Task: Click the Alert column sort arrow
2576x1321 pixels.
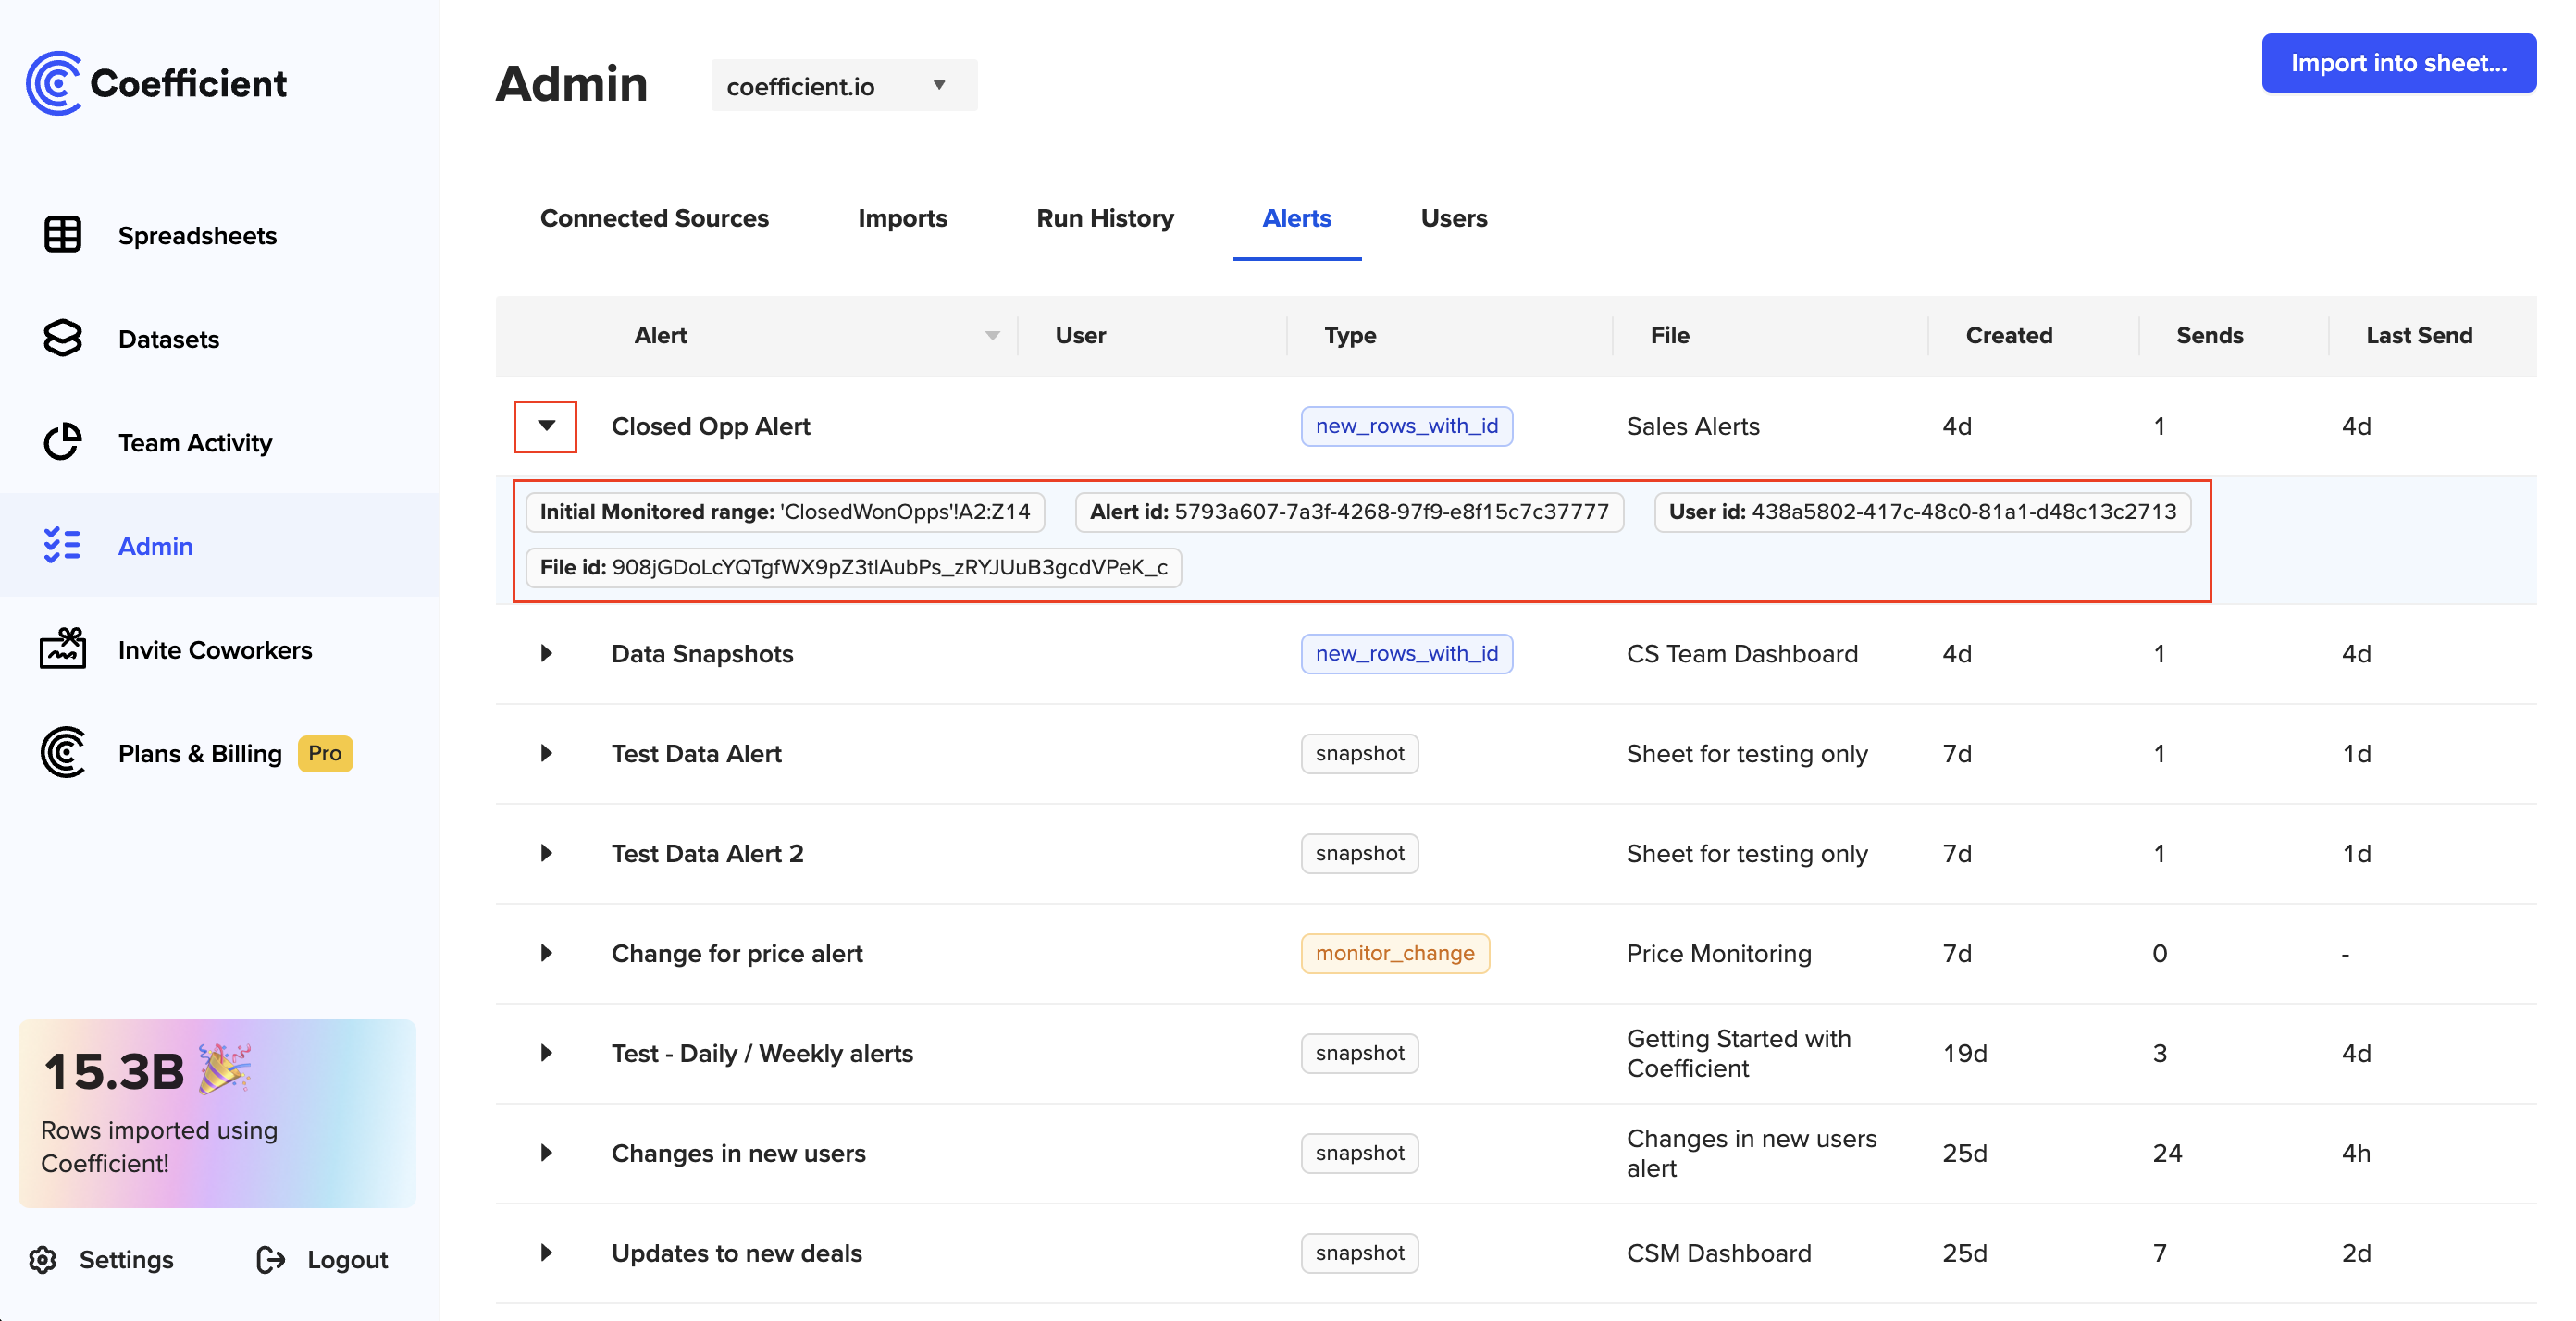Action: [992, 336]
